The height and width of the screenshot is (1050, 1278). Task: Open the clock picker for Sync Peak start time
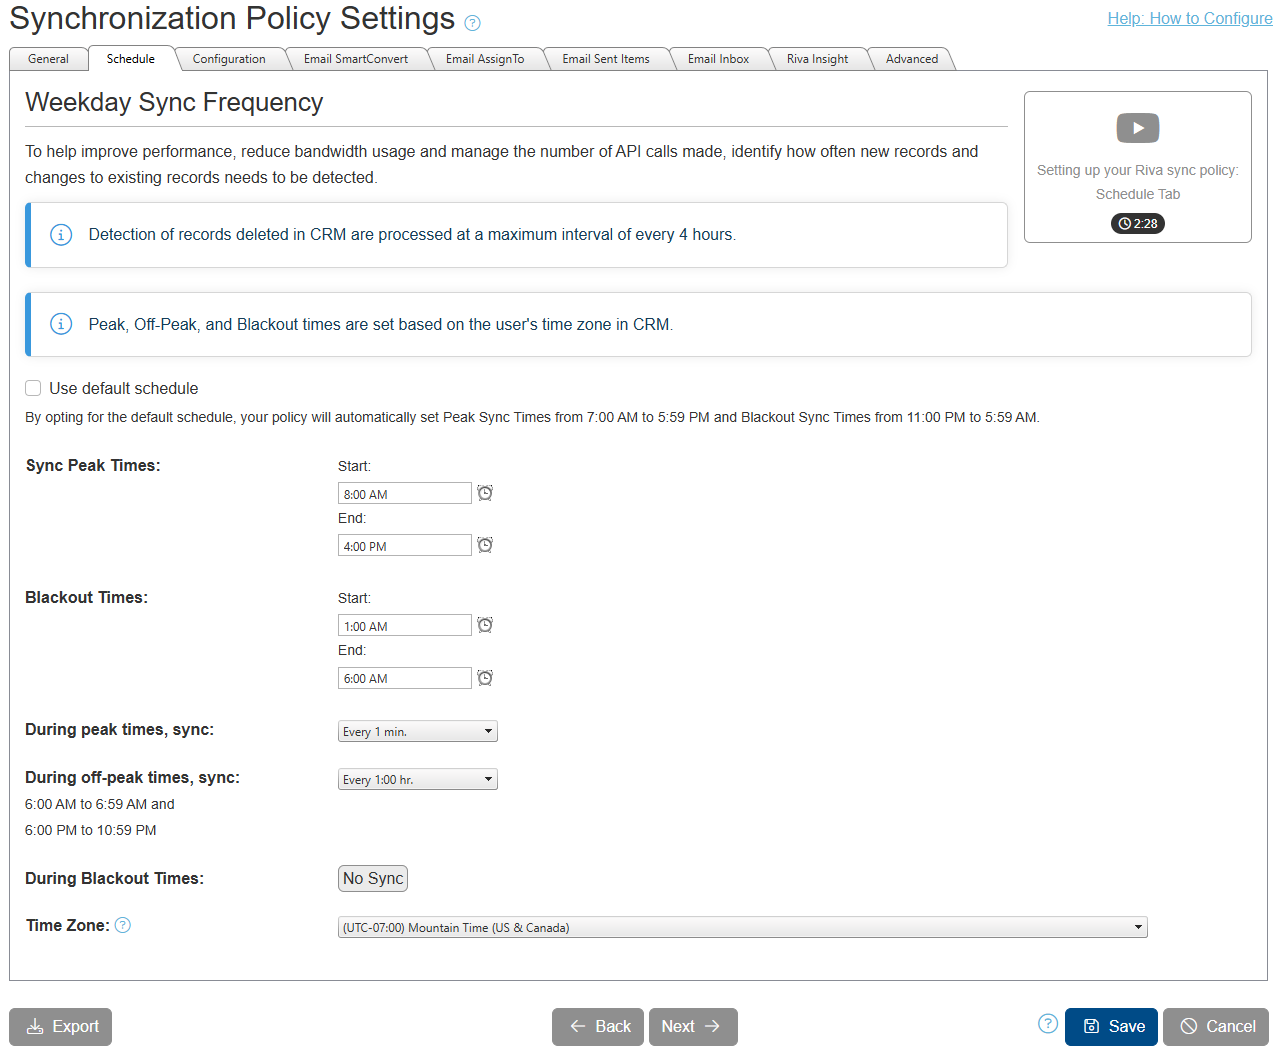point(485,493)
